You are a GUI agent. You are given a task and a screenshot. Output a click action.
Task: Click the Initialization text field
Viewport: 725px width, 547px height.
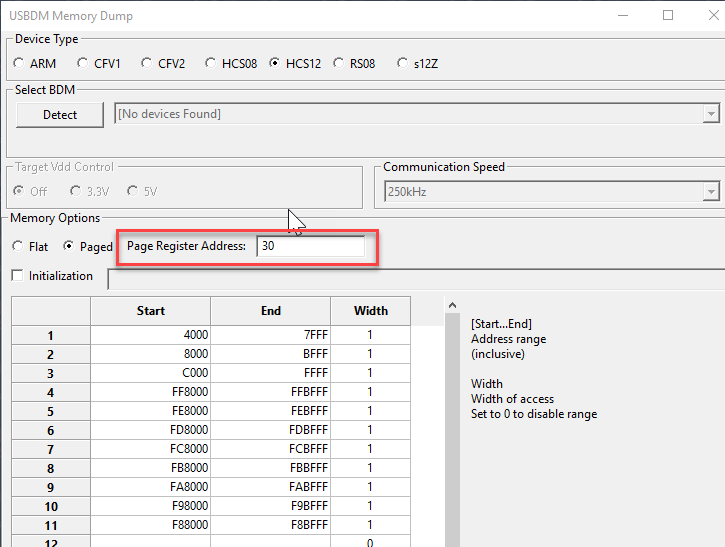coord(416,279)
